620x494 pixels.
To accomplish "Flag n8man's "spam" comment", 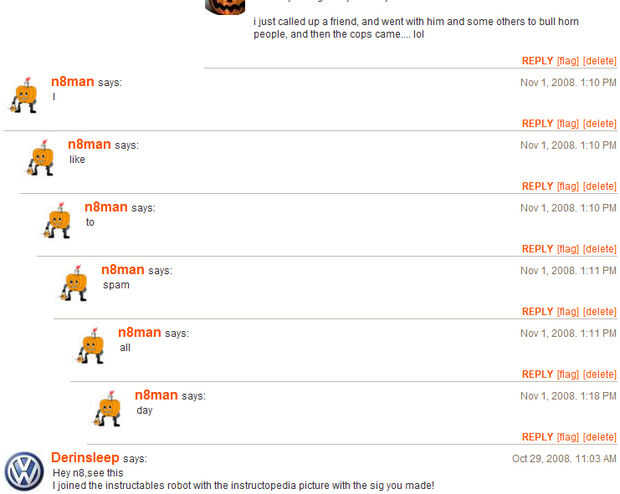I will coord(567,312).
